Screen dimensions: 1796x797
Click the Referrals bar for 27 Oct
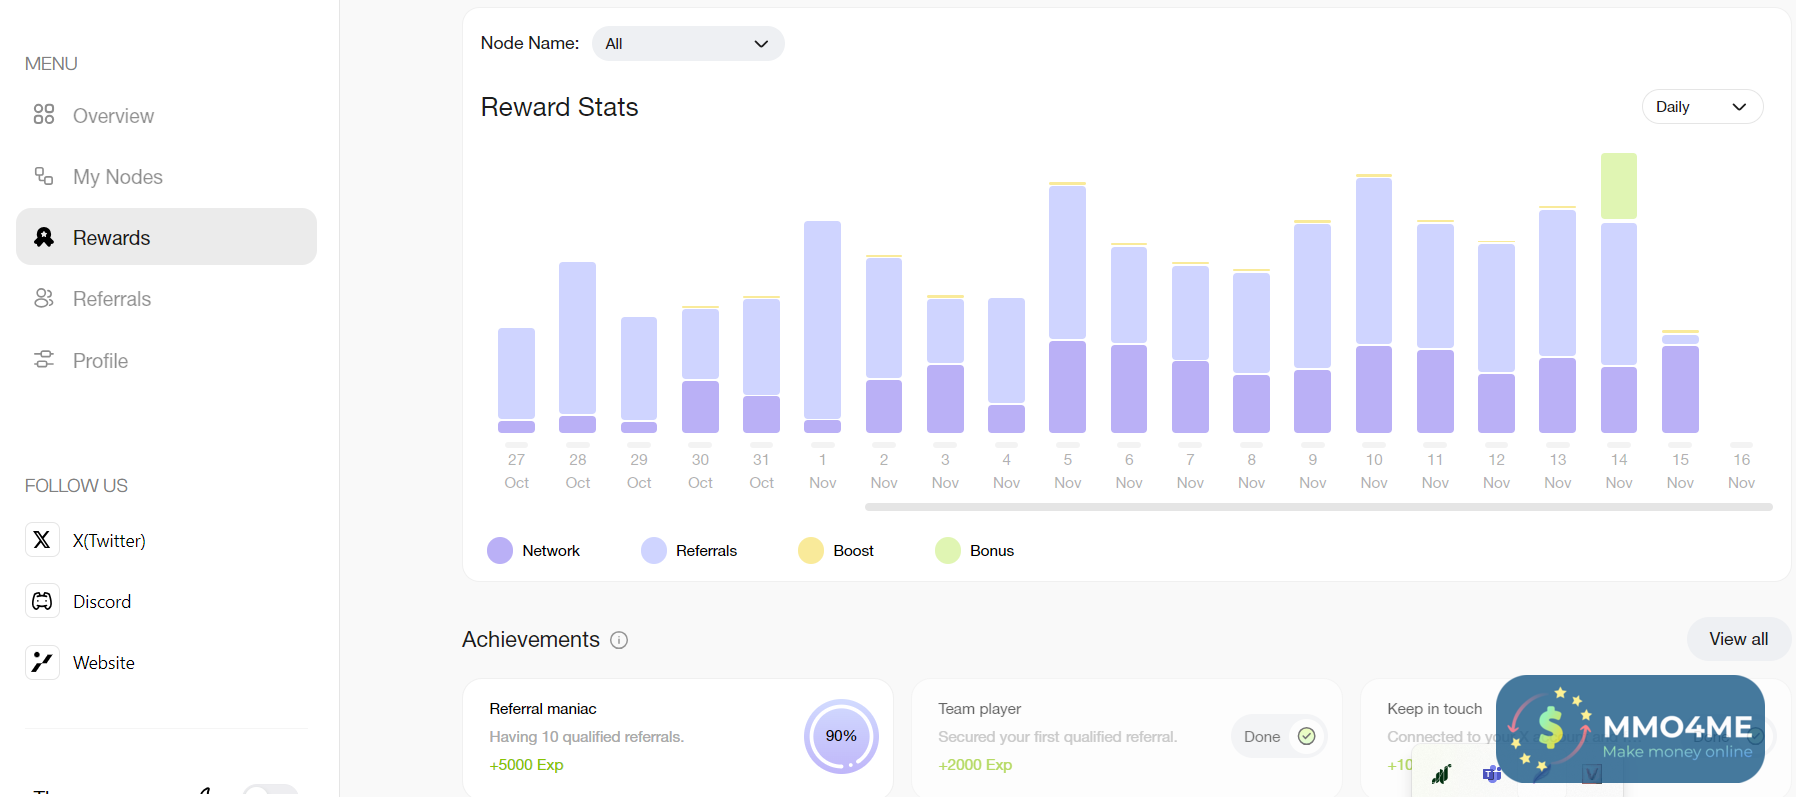(x=516, y=373)
